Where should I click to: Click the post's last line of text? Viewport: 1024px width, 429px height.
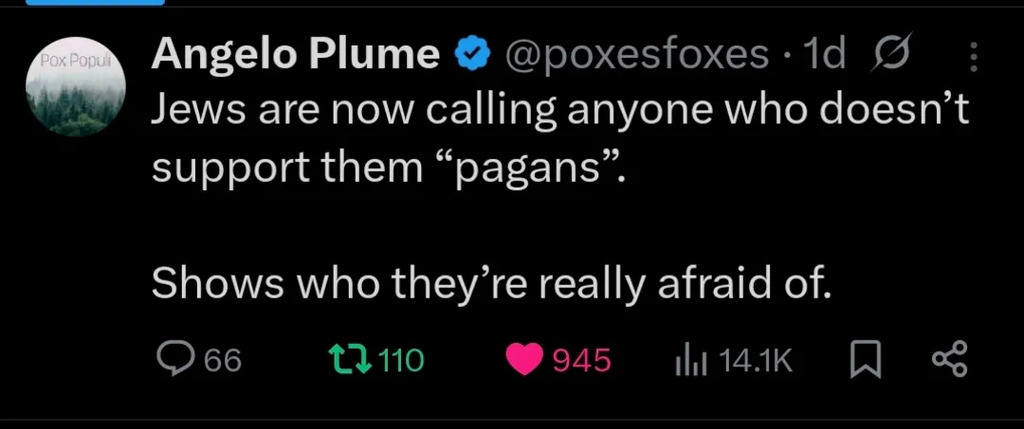click(492, 283)
